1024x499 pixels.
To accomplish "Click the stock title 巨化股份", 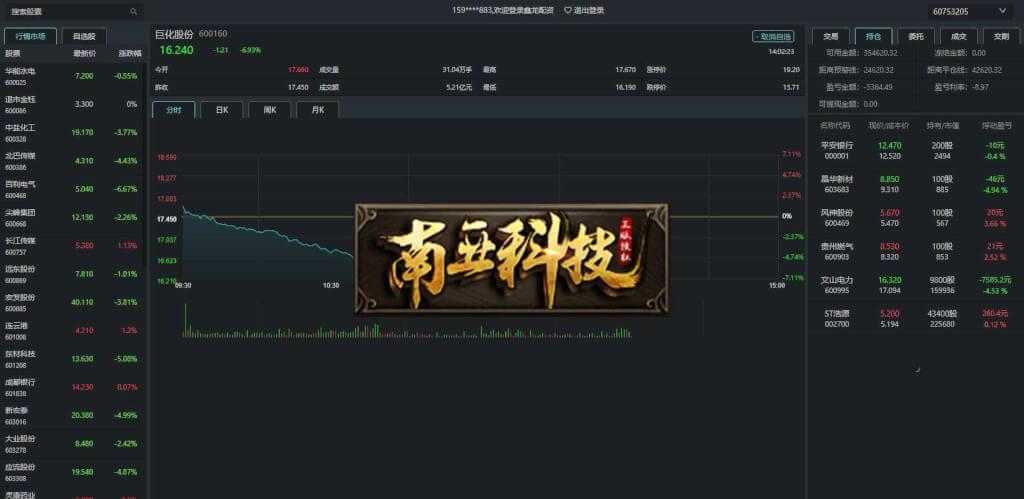I will (174, 34).
